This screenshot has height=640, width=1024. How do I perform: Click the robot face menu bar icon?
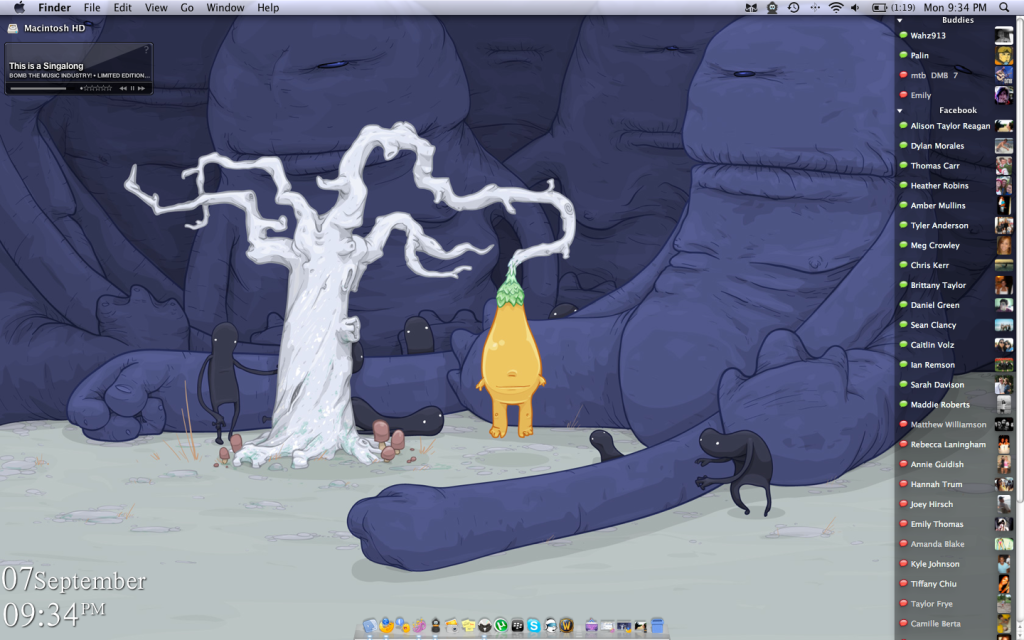pyautogui.click(x=773, y=7)
